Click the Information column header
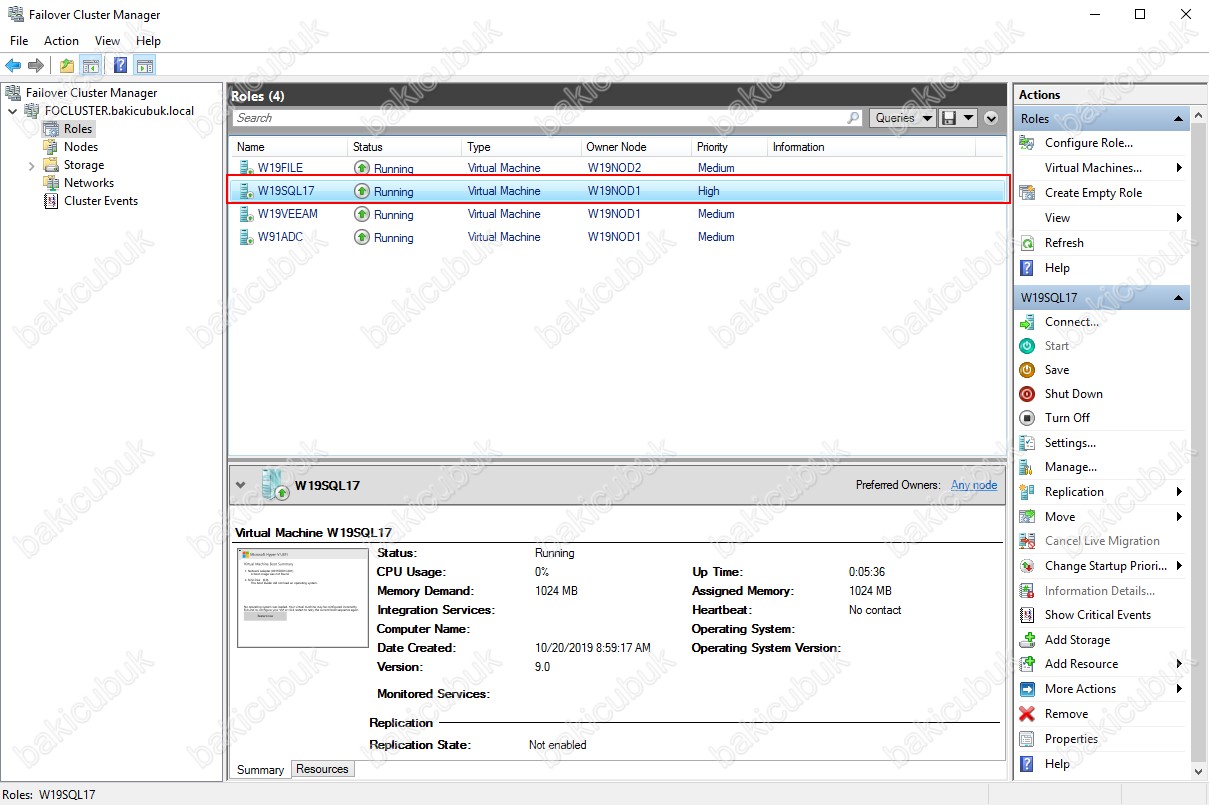Screen dimensions: 1209x805 click(870, 147)
